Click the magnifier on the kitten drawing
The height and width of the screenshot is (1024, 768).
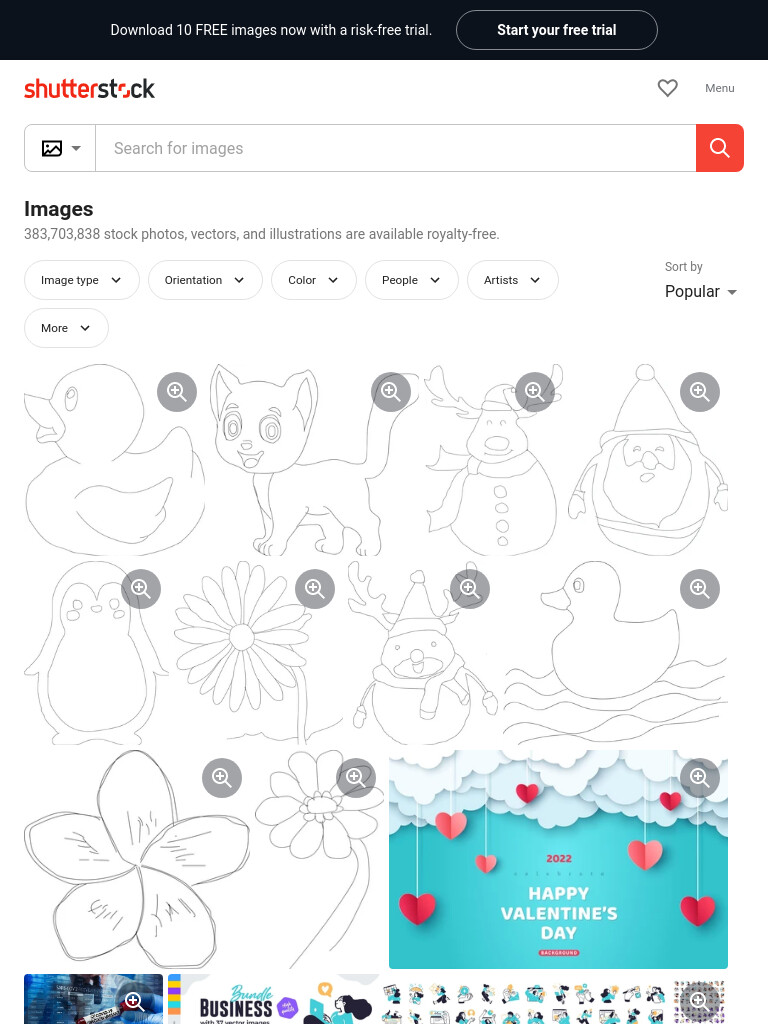[x=391, y=392]
